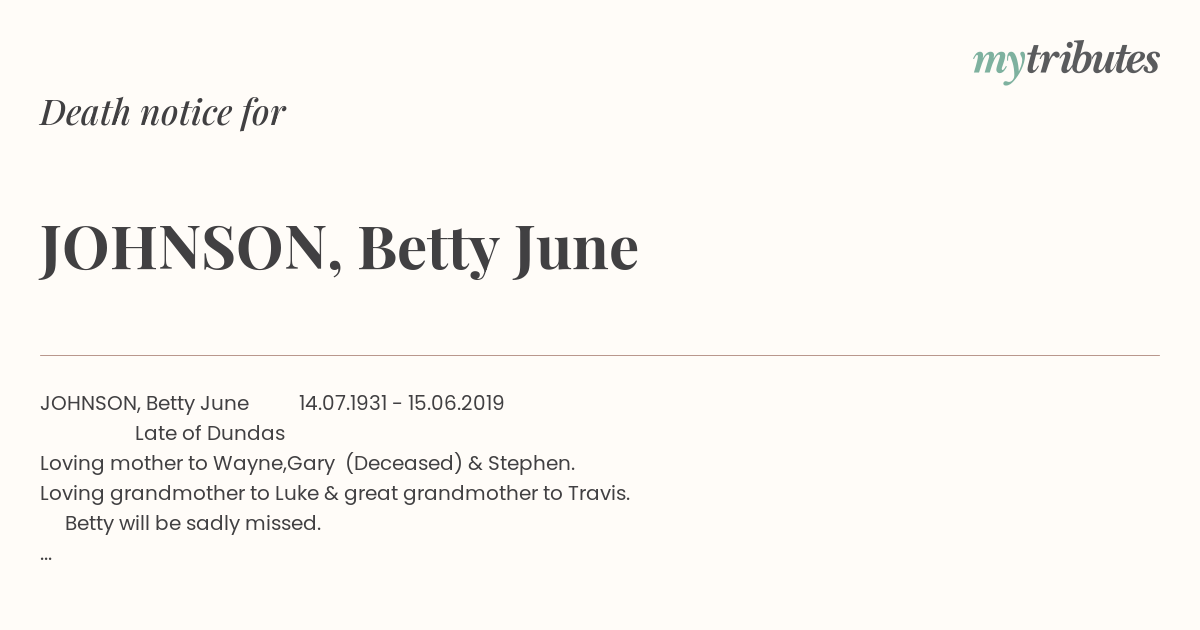
Task: Click the birth date 14.07.1931
Action: (x=343, y=403)
